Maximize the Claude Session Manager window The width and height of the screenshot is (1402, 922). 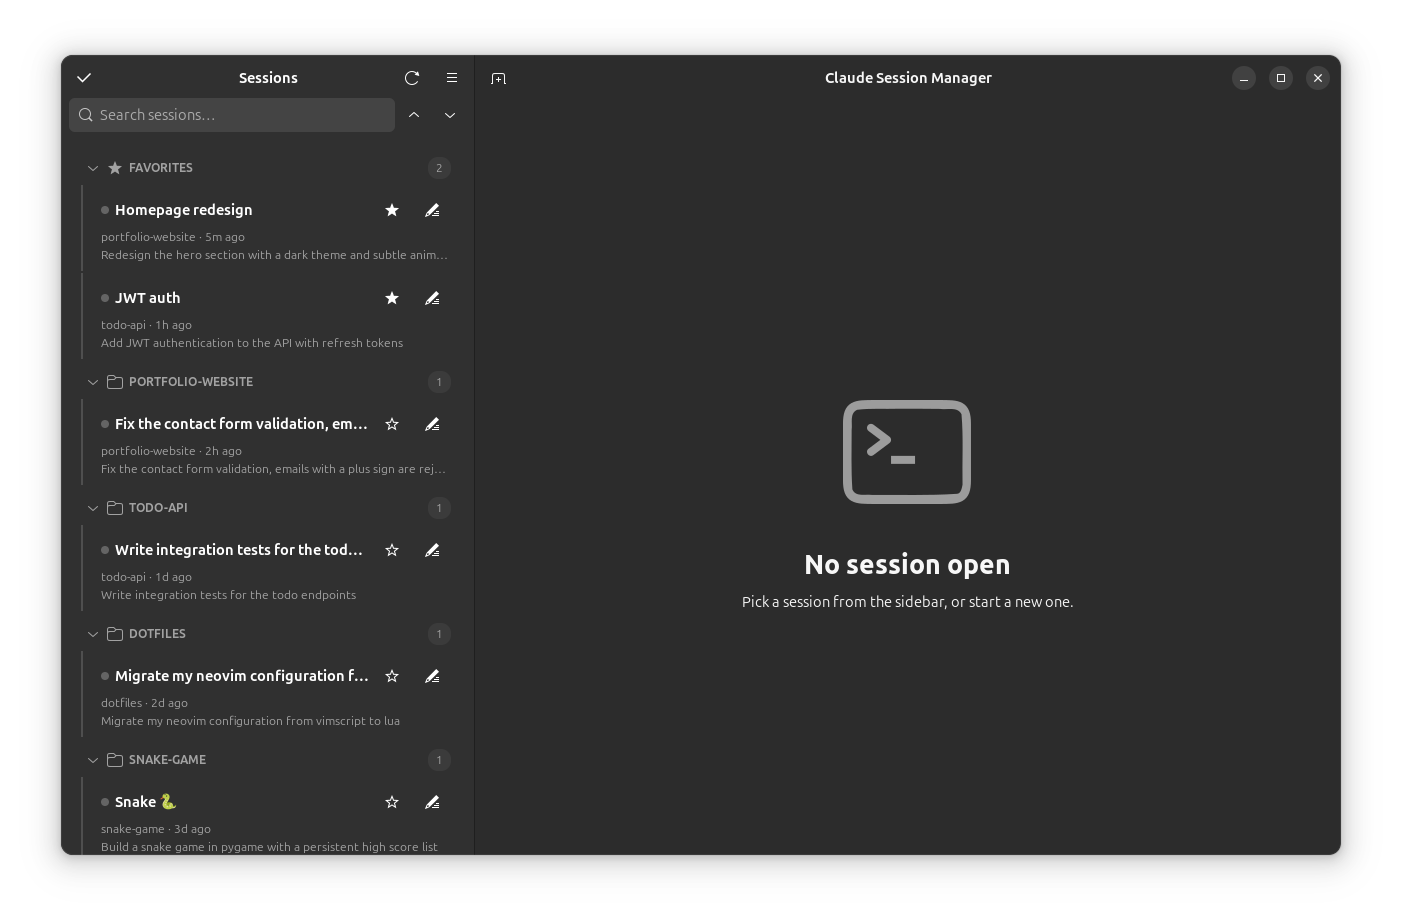(x=1281, y=78)
